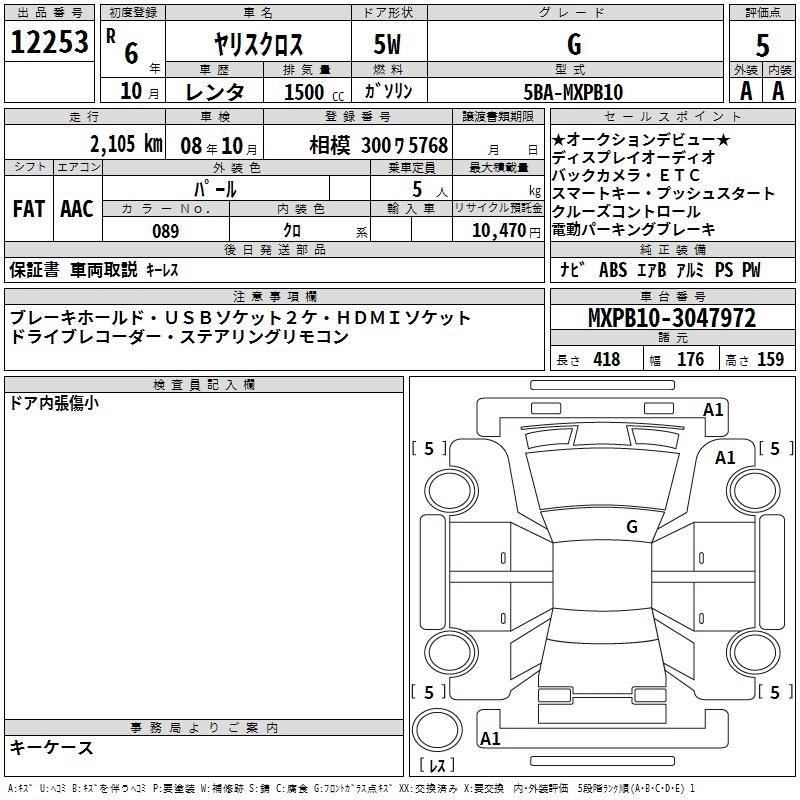Click the color number 089
Screen dimensions: 800x800
pos(166,231)
